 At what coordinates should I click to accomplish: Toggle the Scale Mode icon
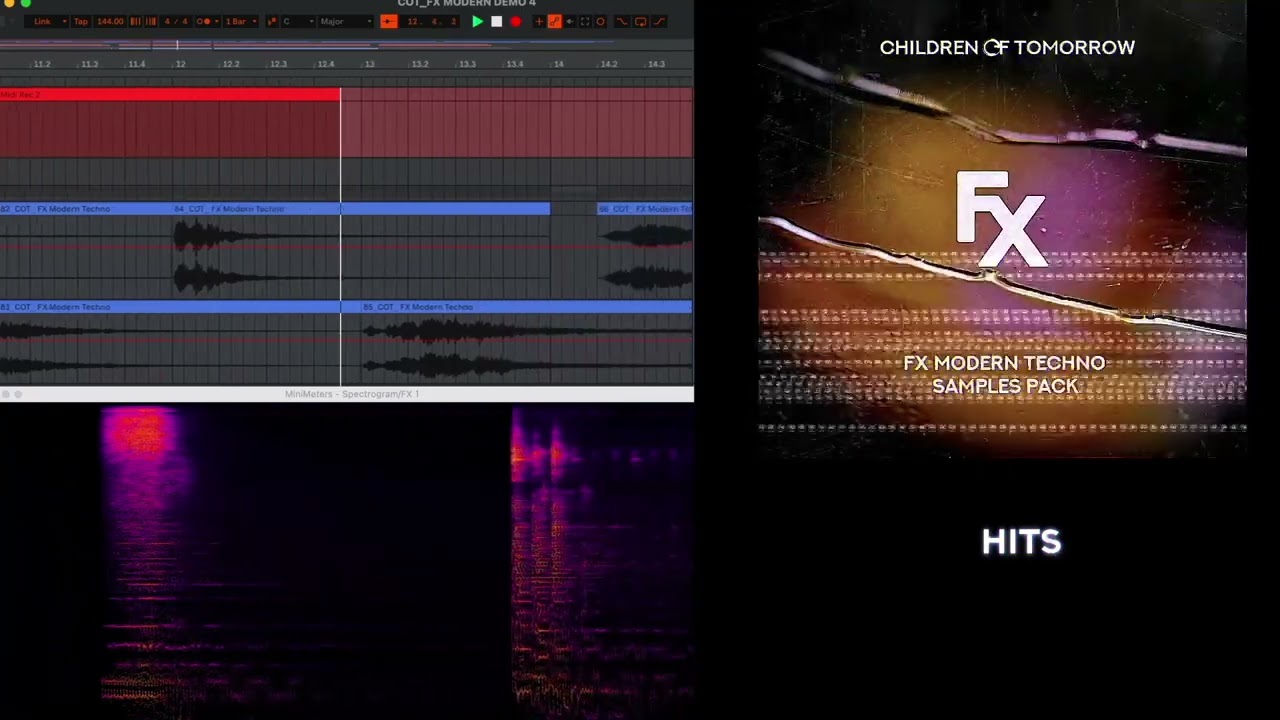click(x=271, y=21)
